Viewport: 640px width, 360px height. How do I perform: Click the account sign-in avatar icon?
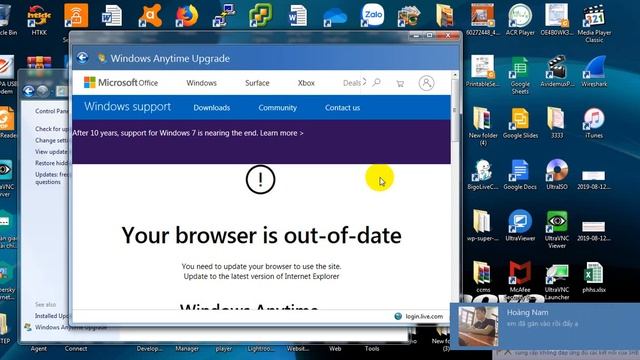pos(426,83)
